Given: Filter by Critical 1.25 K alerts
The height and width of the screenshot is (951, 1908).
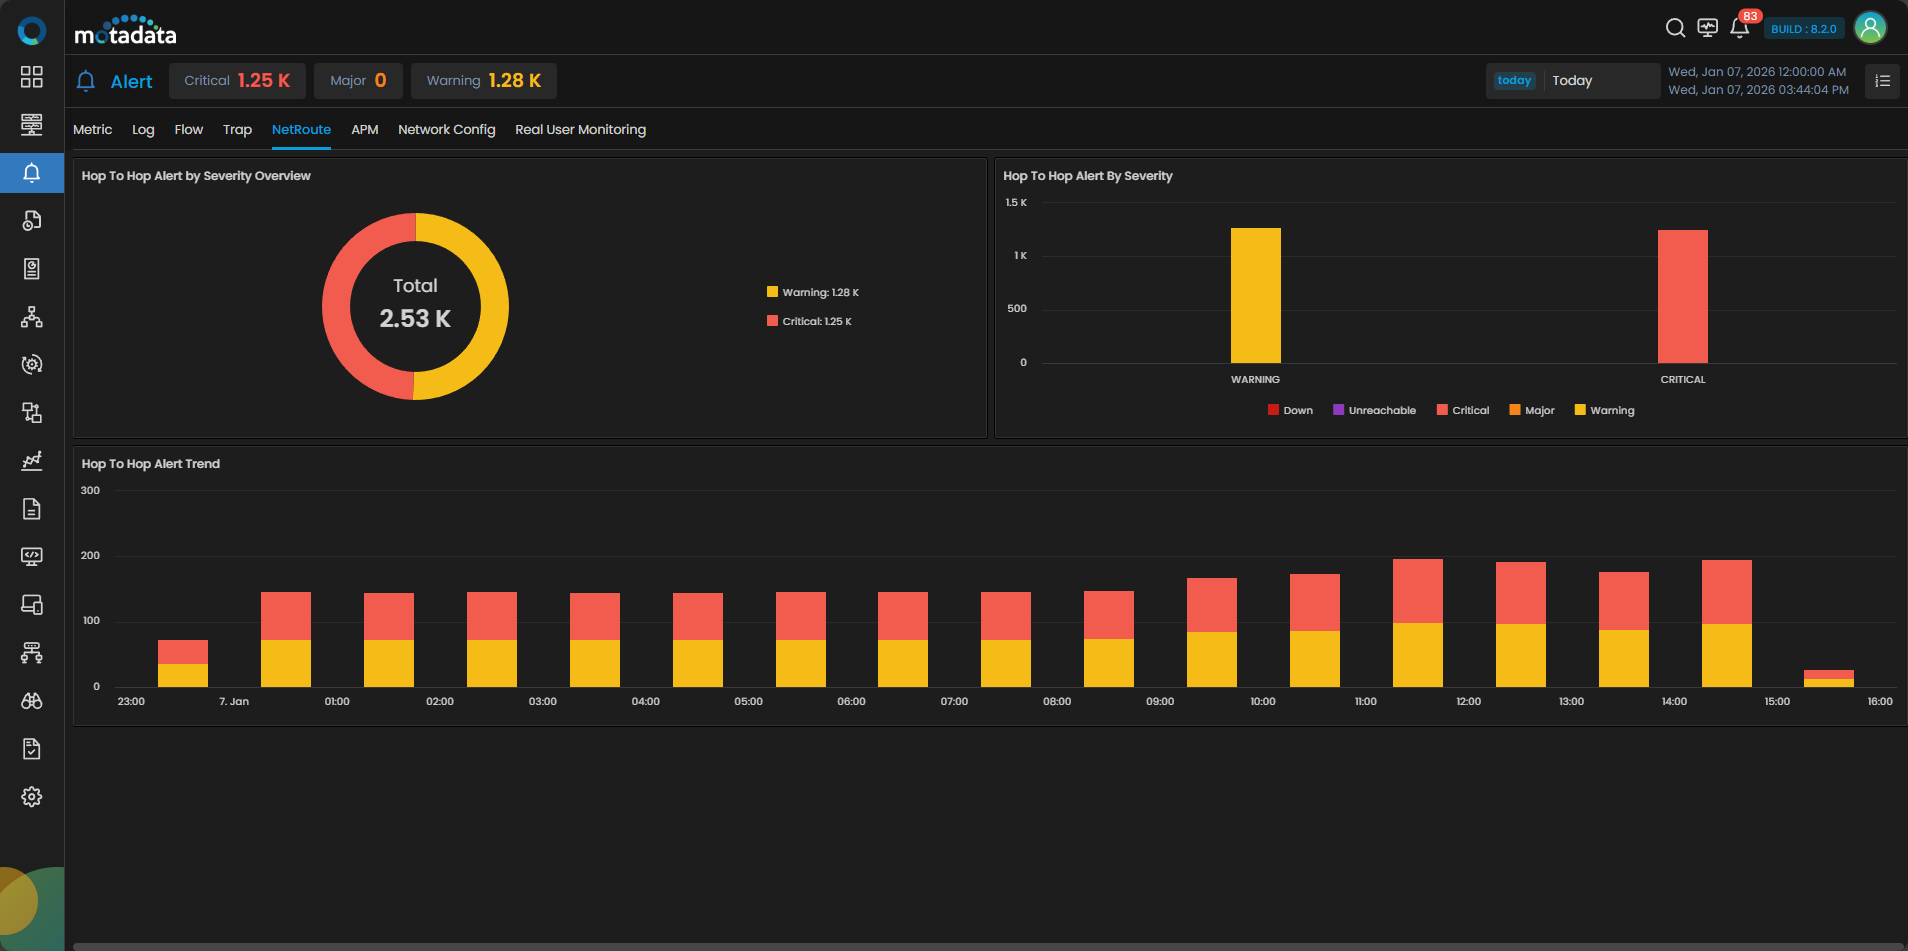Looking at the screenshot, I should click(237, 81).
